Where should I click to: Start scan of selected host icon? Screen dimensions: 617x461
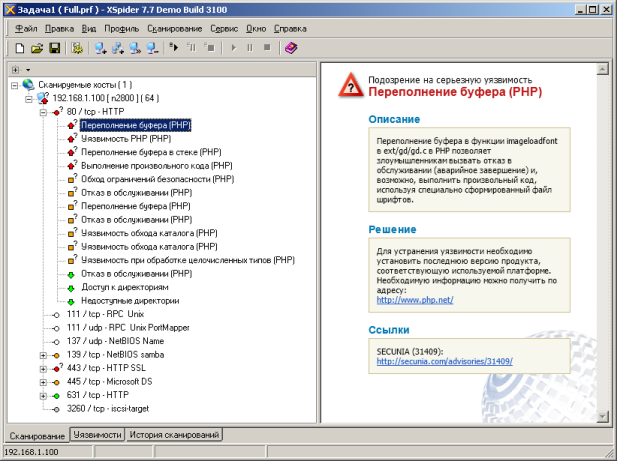[174, 48]
